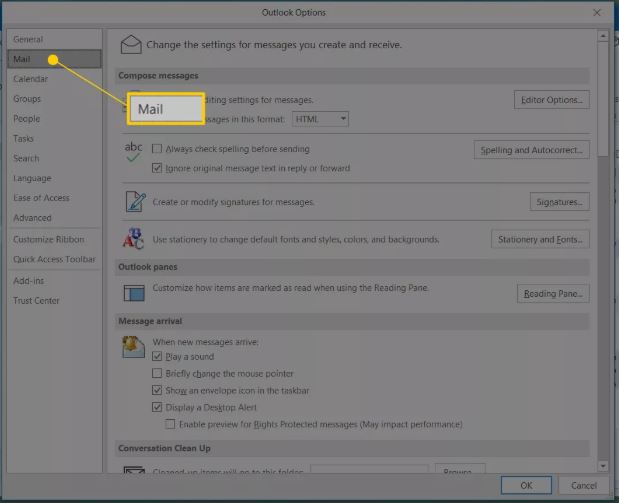
Task: Open the Trust Center category
Action: pos(54,300)
